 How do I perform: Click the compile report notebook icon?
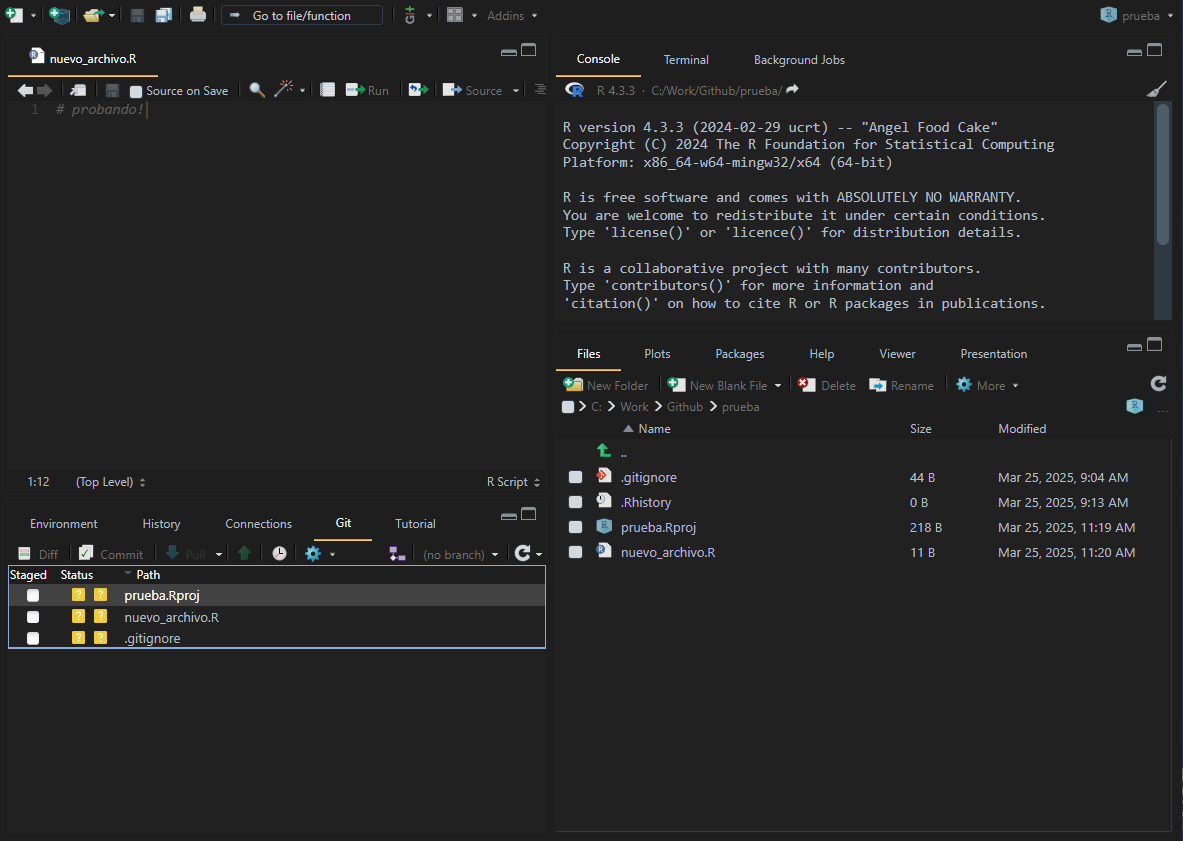point(327,91)
